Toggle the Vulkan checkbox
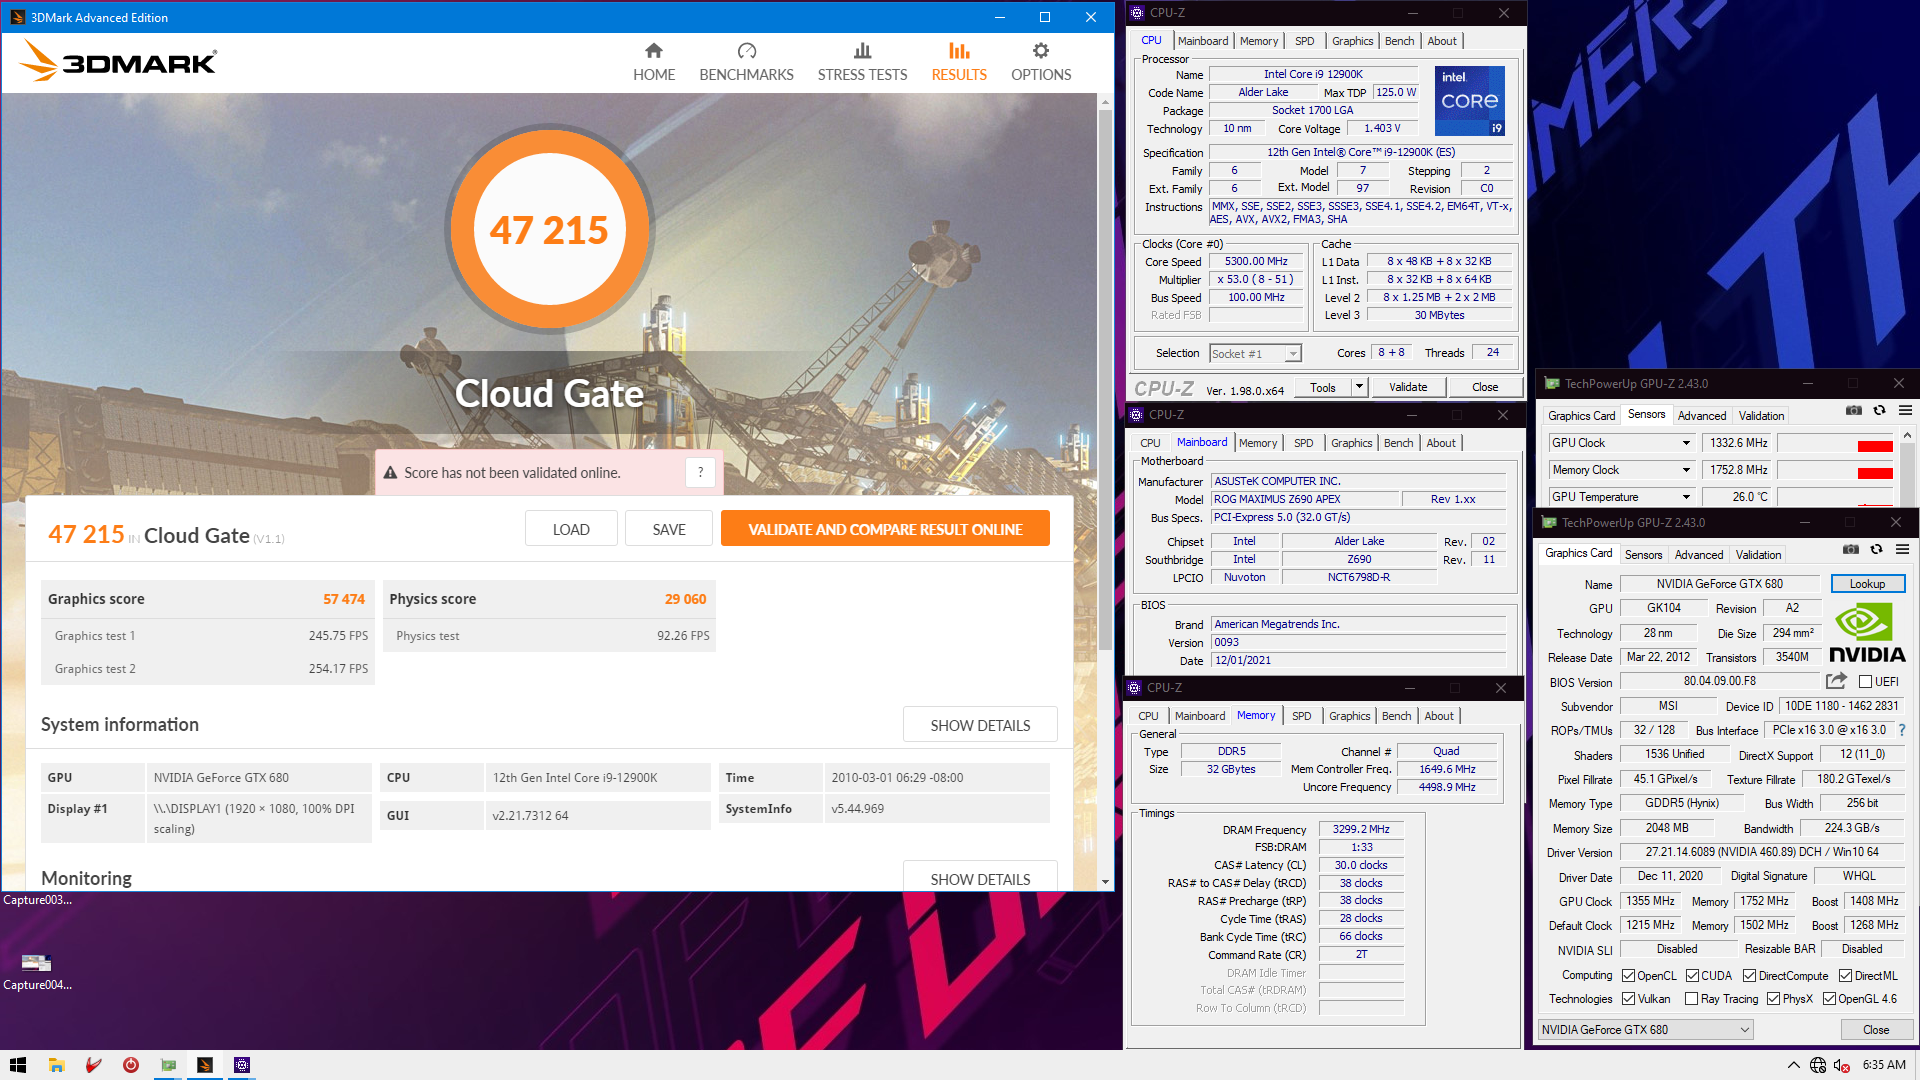The image size is (1920, 1080). tap(1628, 999)
